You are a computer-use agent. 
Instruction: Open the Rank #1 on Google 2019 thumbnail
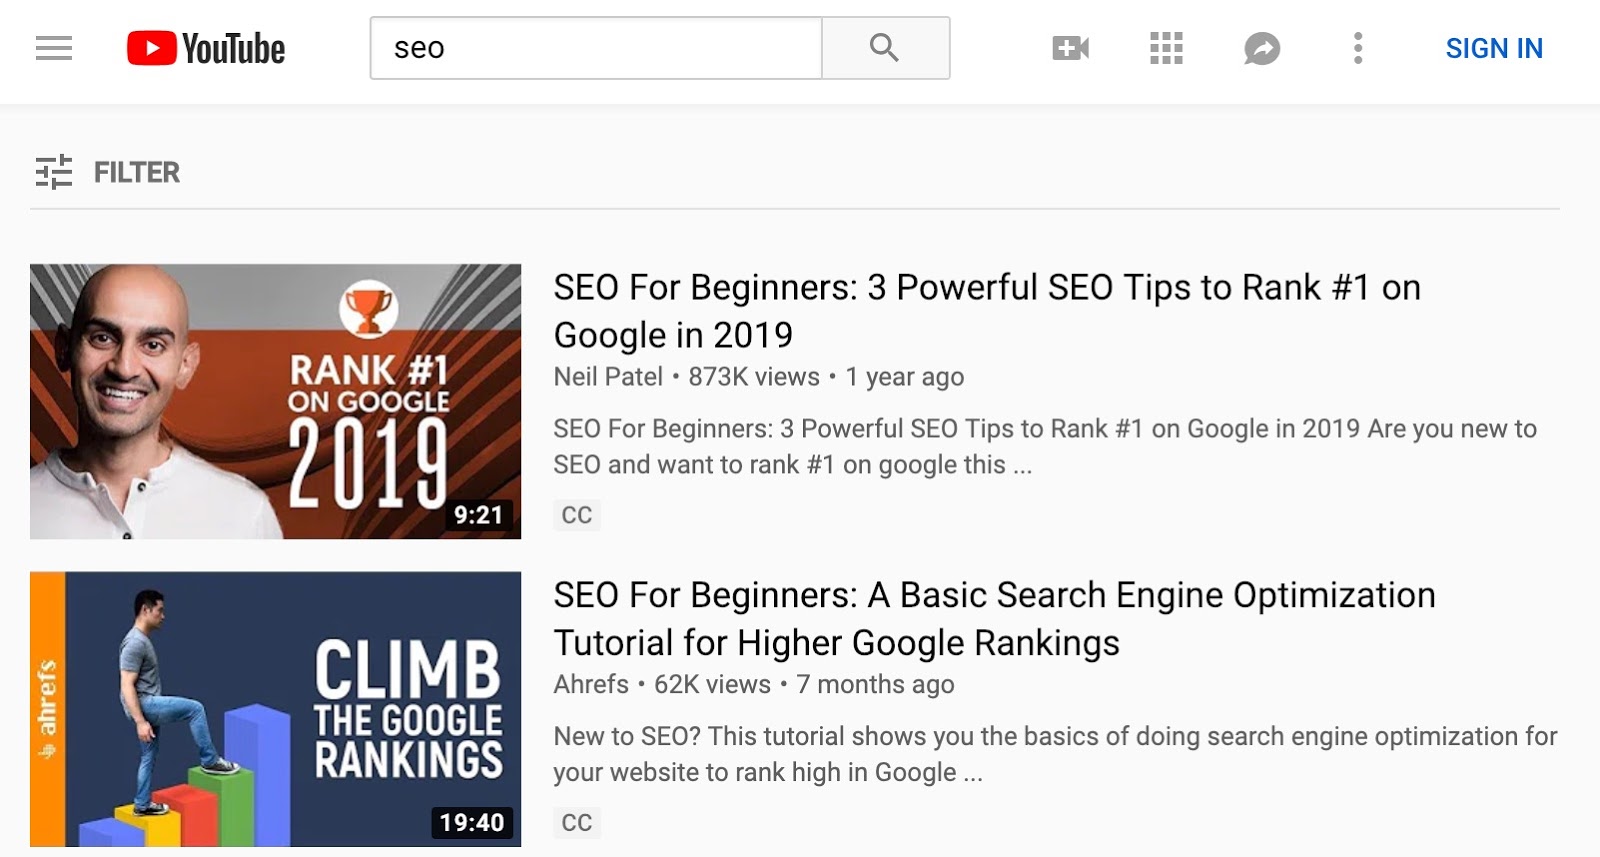tap(276, 400)
